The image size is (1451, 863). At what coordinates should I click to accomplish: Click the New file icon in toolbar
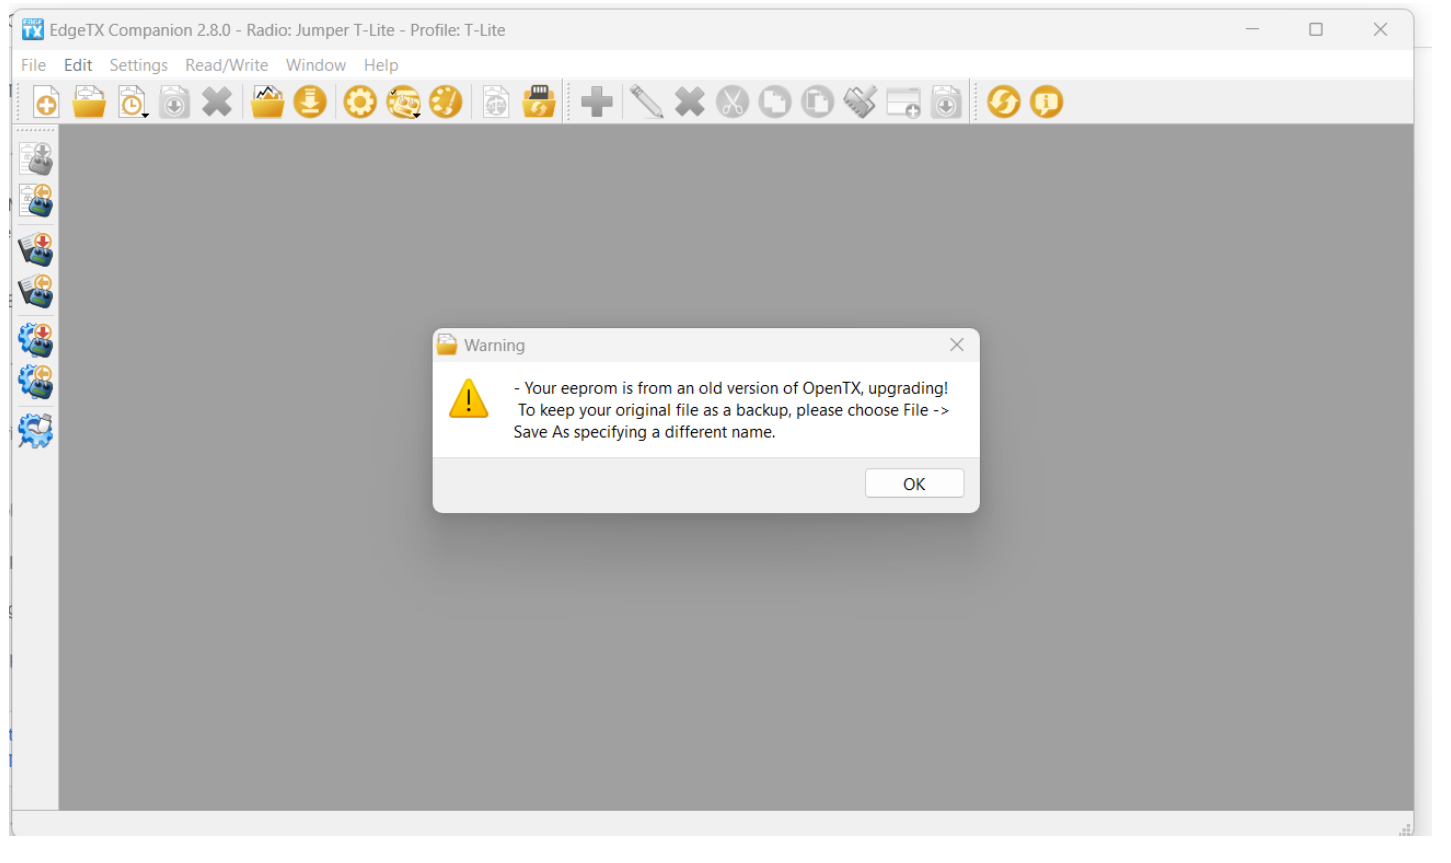46,102
